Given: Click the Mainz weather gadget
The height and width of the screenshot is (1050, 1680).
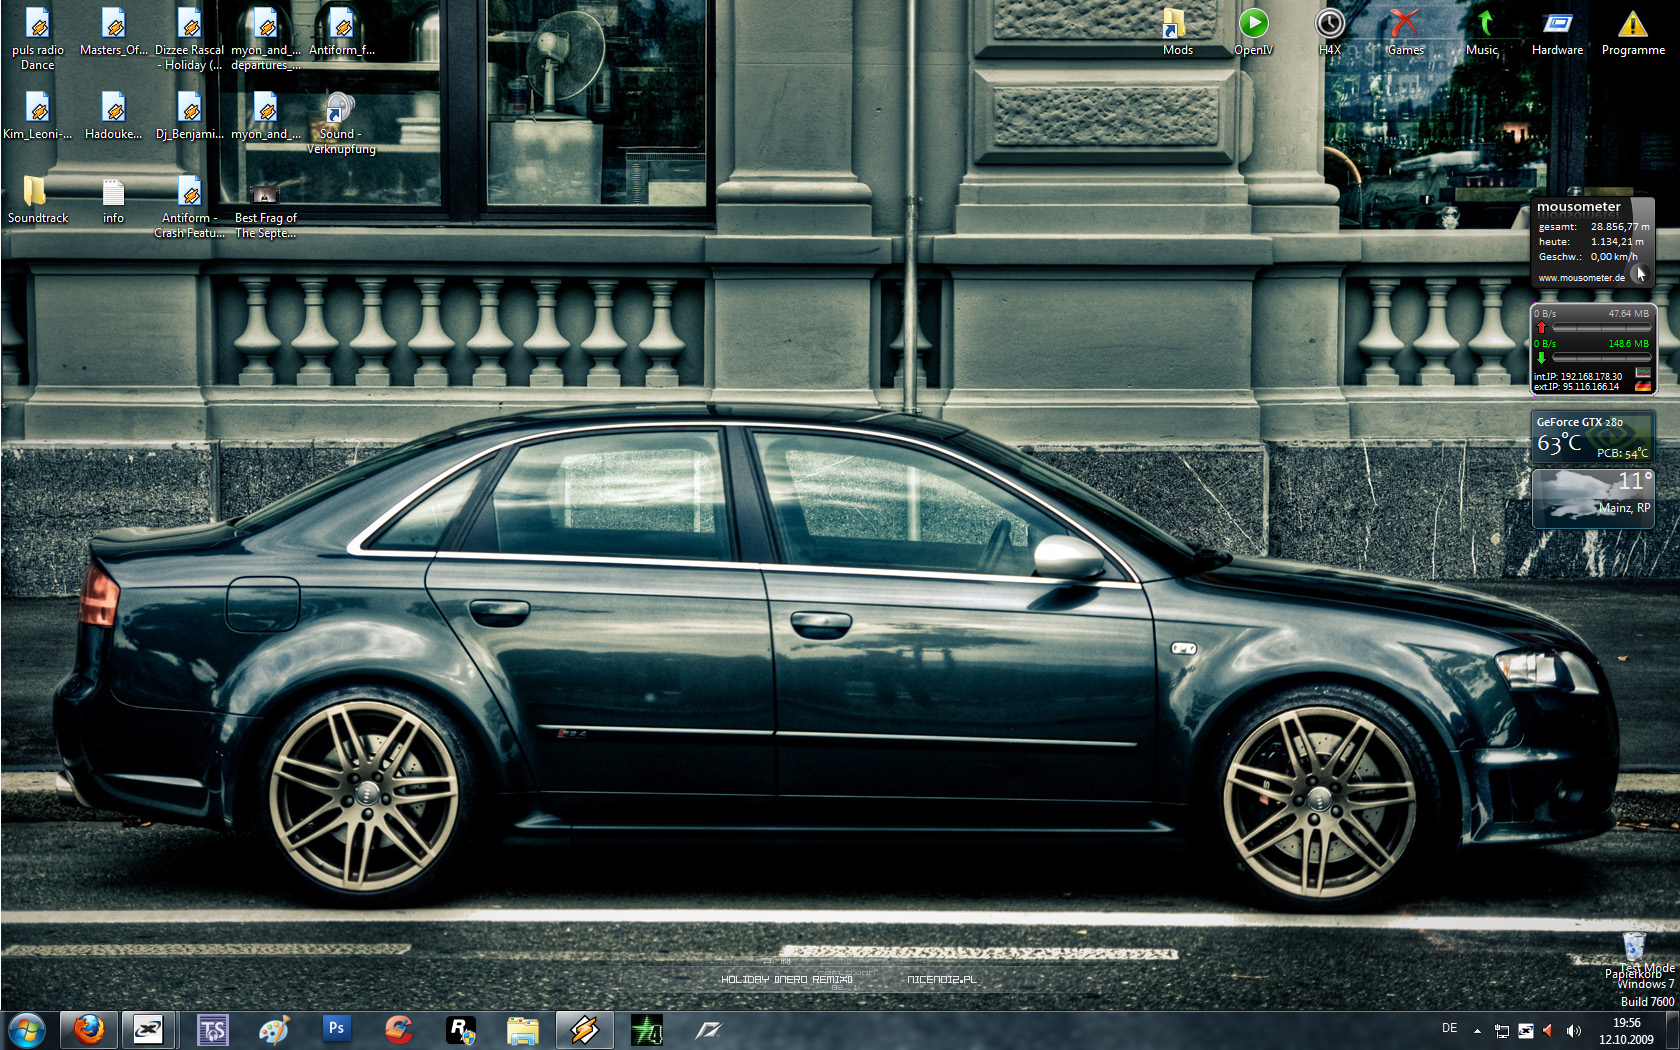Looking at the screenshot, I should [x=1592, y=497].
